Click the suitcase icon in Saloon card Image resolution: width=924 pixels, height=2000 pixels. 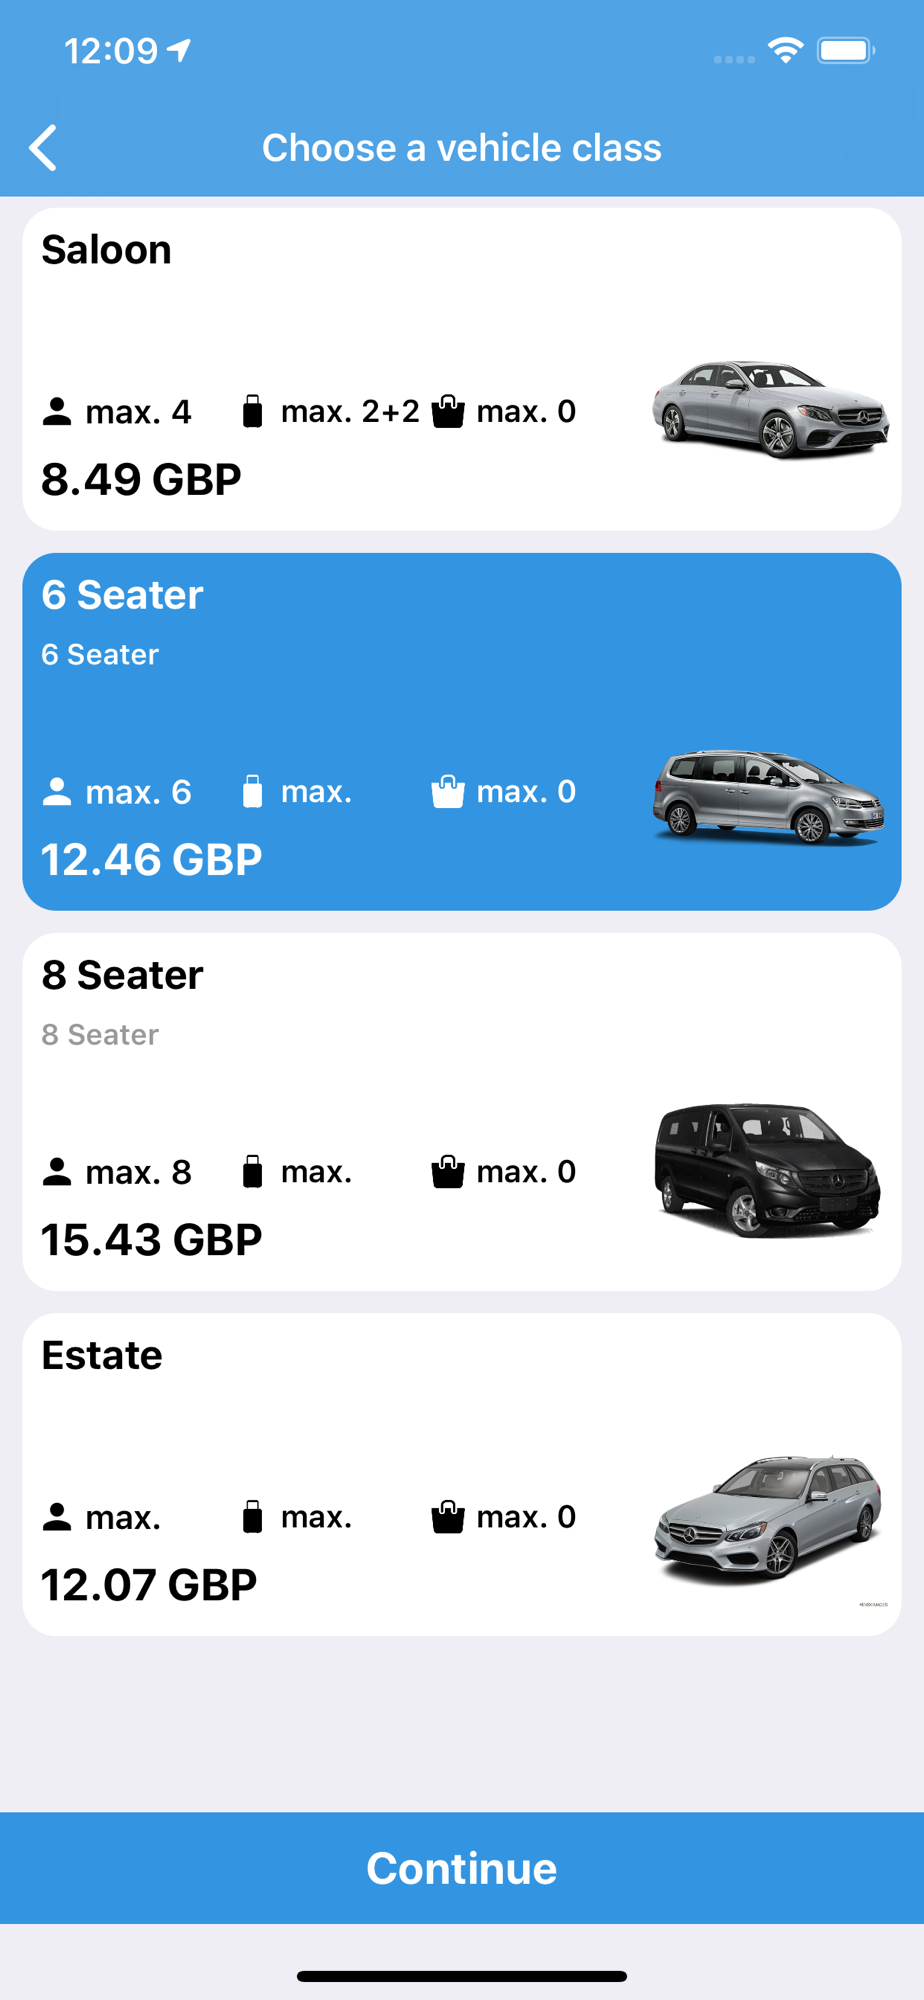253,411
